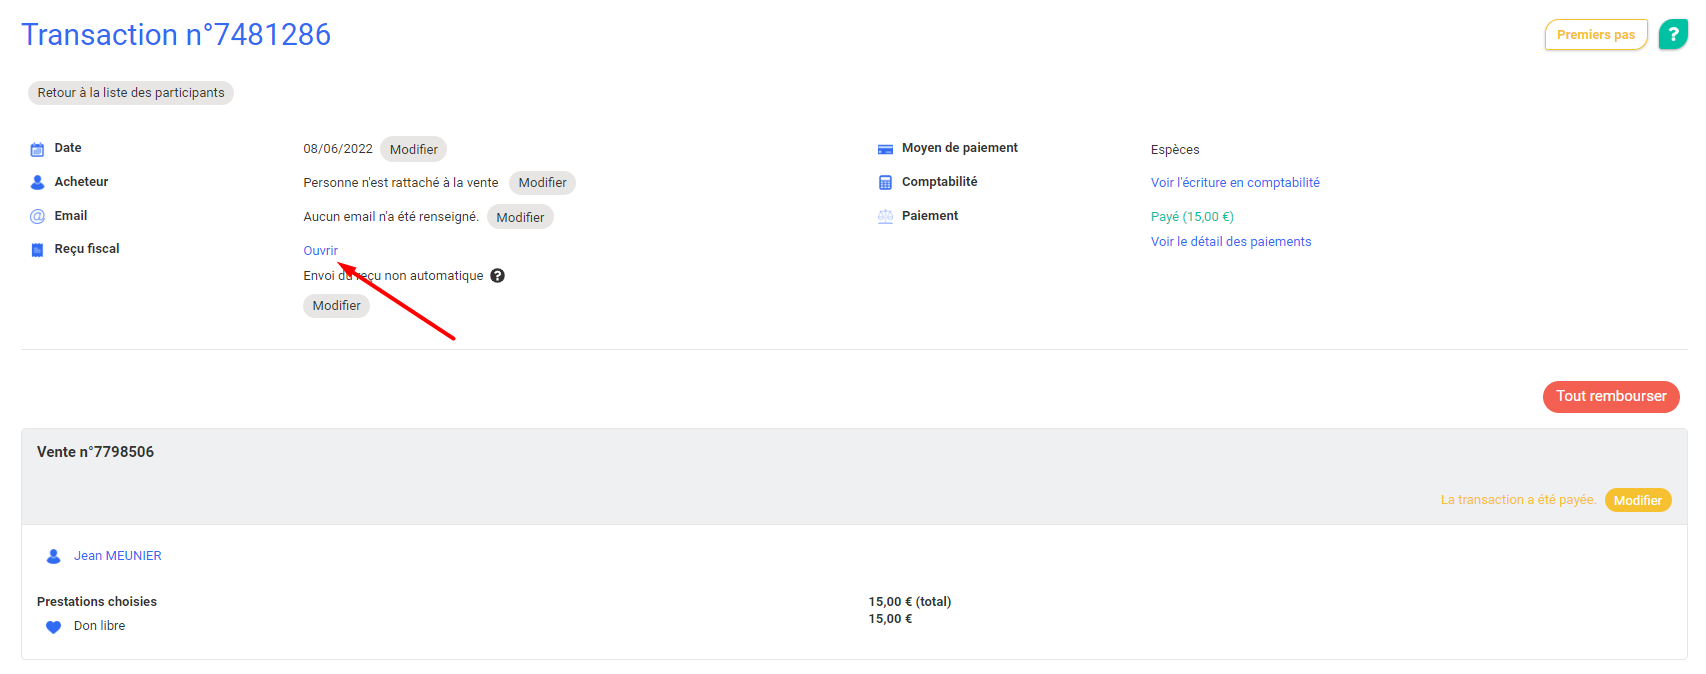Click the Tout rembourser button
Image resolution: width=1706 pixels, height=674 pixels.
coord(1611,397)
